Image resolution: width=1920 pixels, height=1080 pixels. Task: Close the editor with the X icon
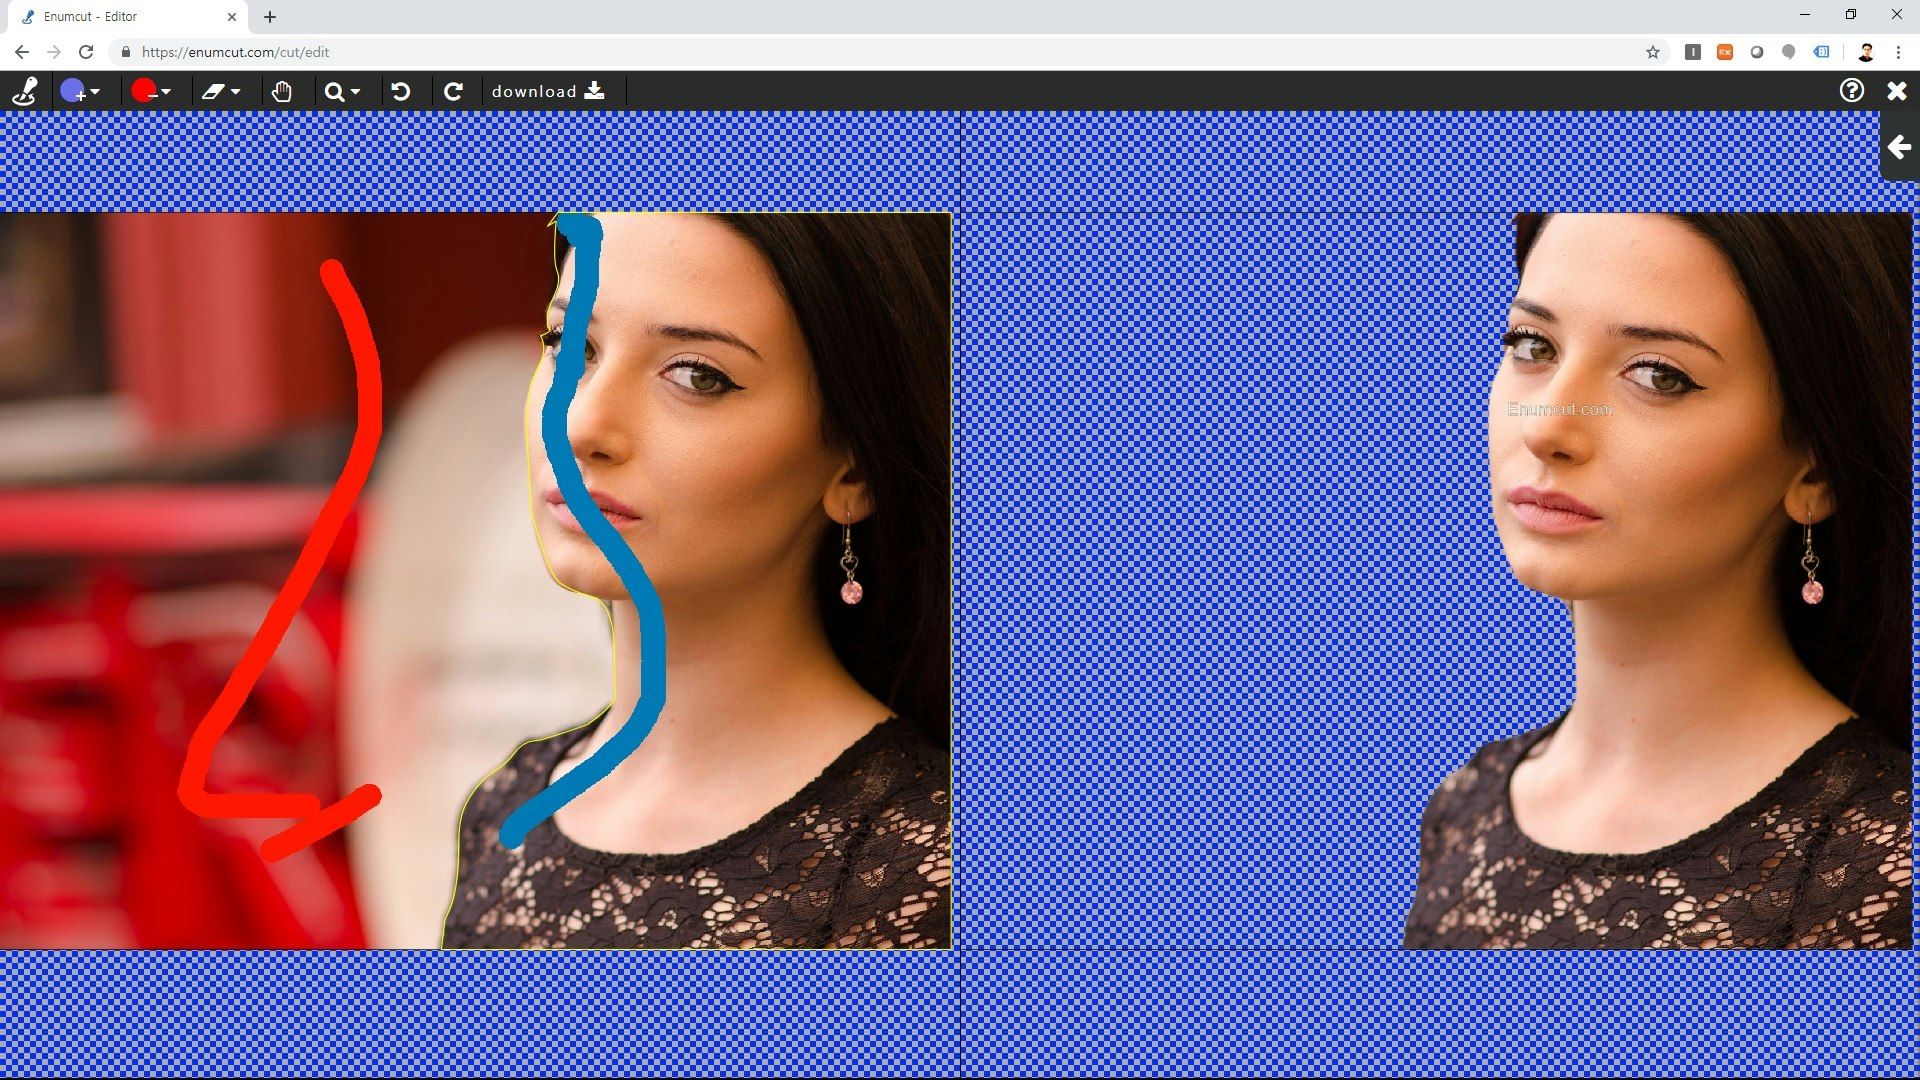(x=1896, y=91)
